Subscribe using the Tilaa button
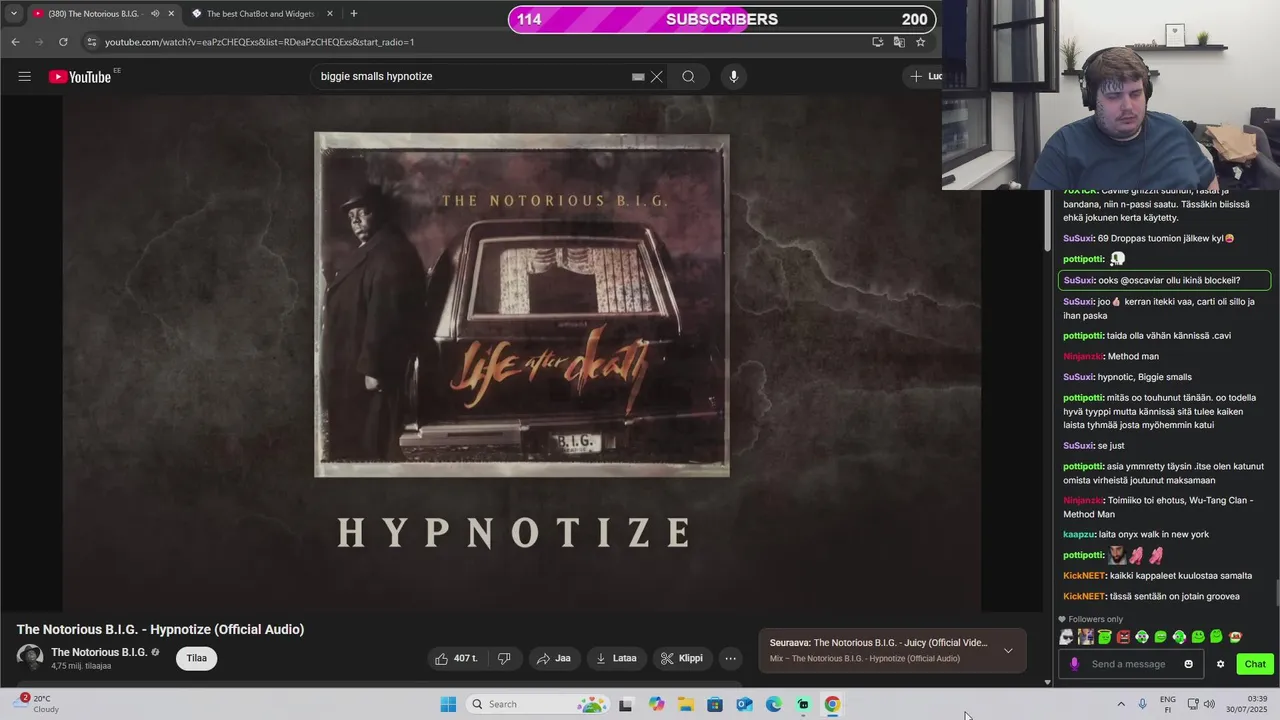 click(197, 658)
